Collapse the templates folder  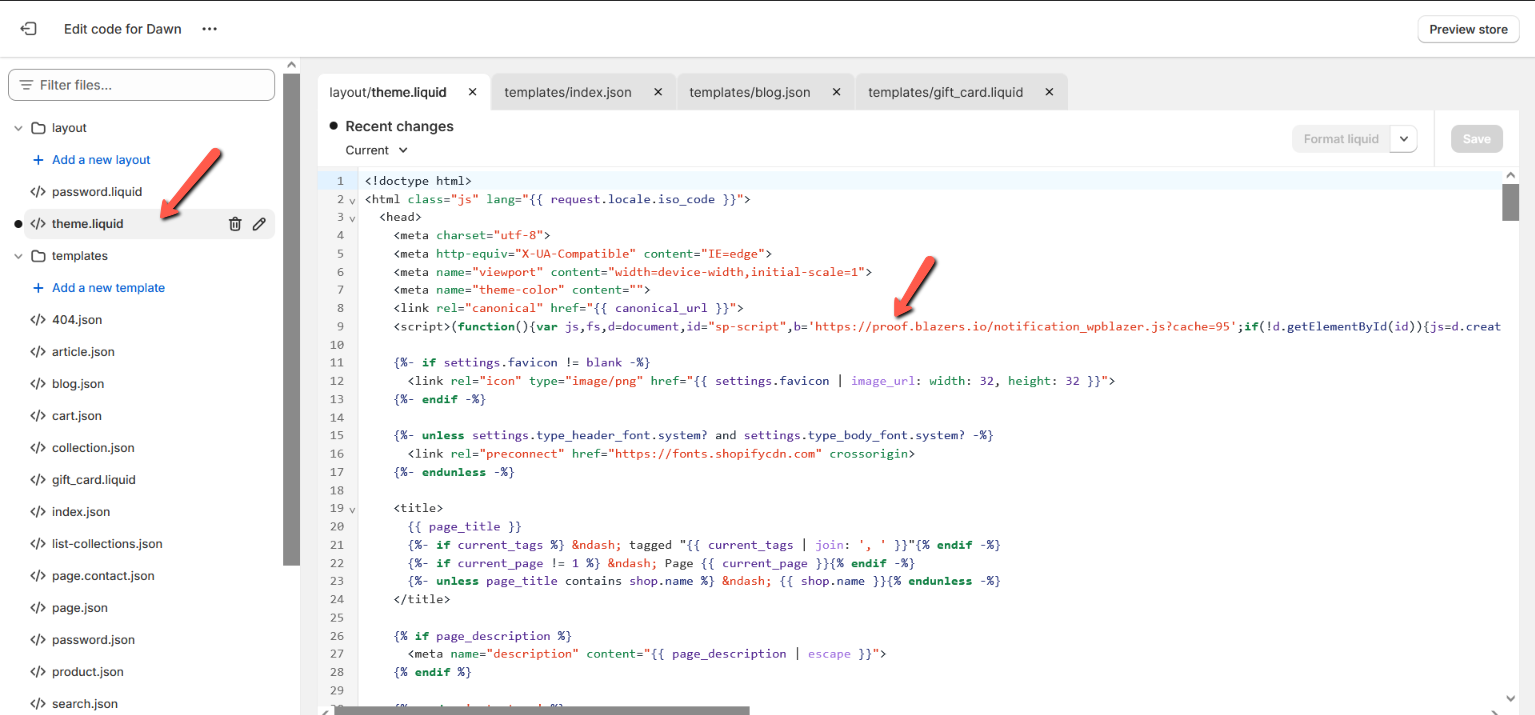pos(18,256)
